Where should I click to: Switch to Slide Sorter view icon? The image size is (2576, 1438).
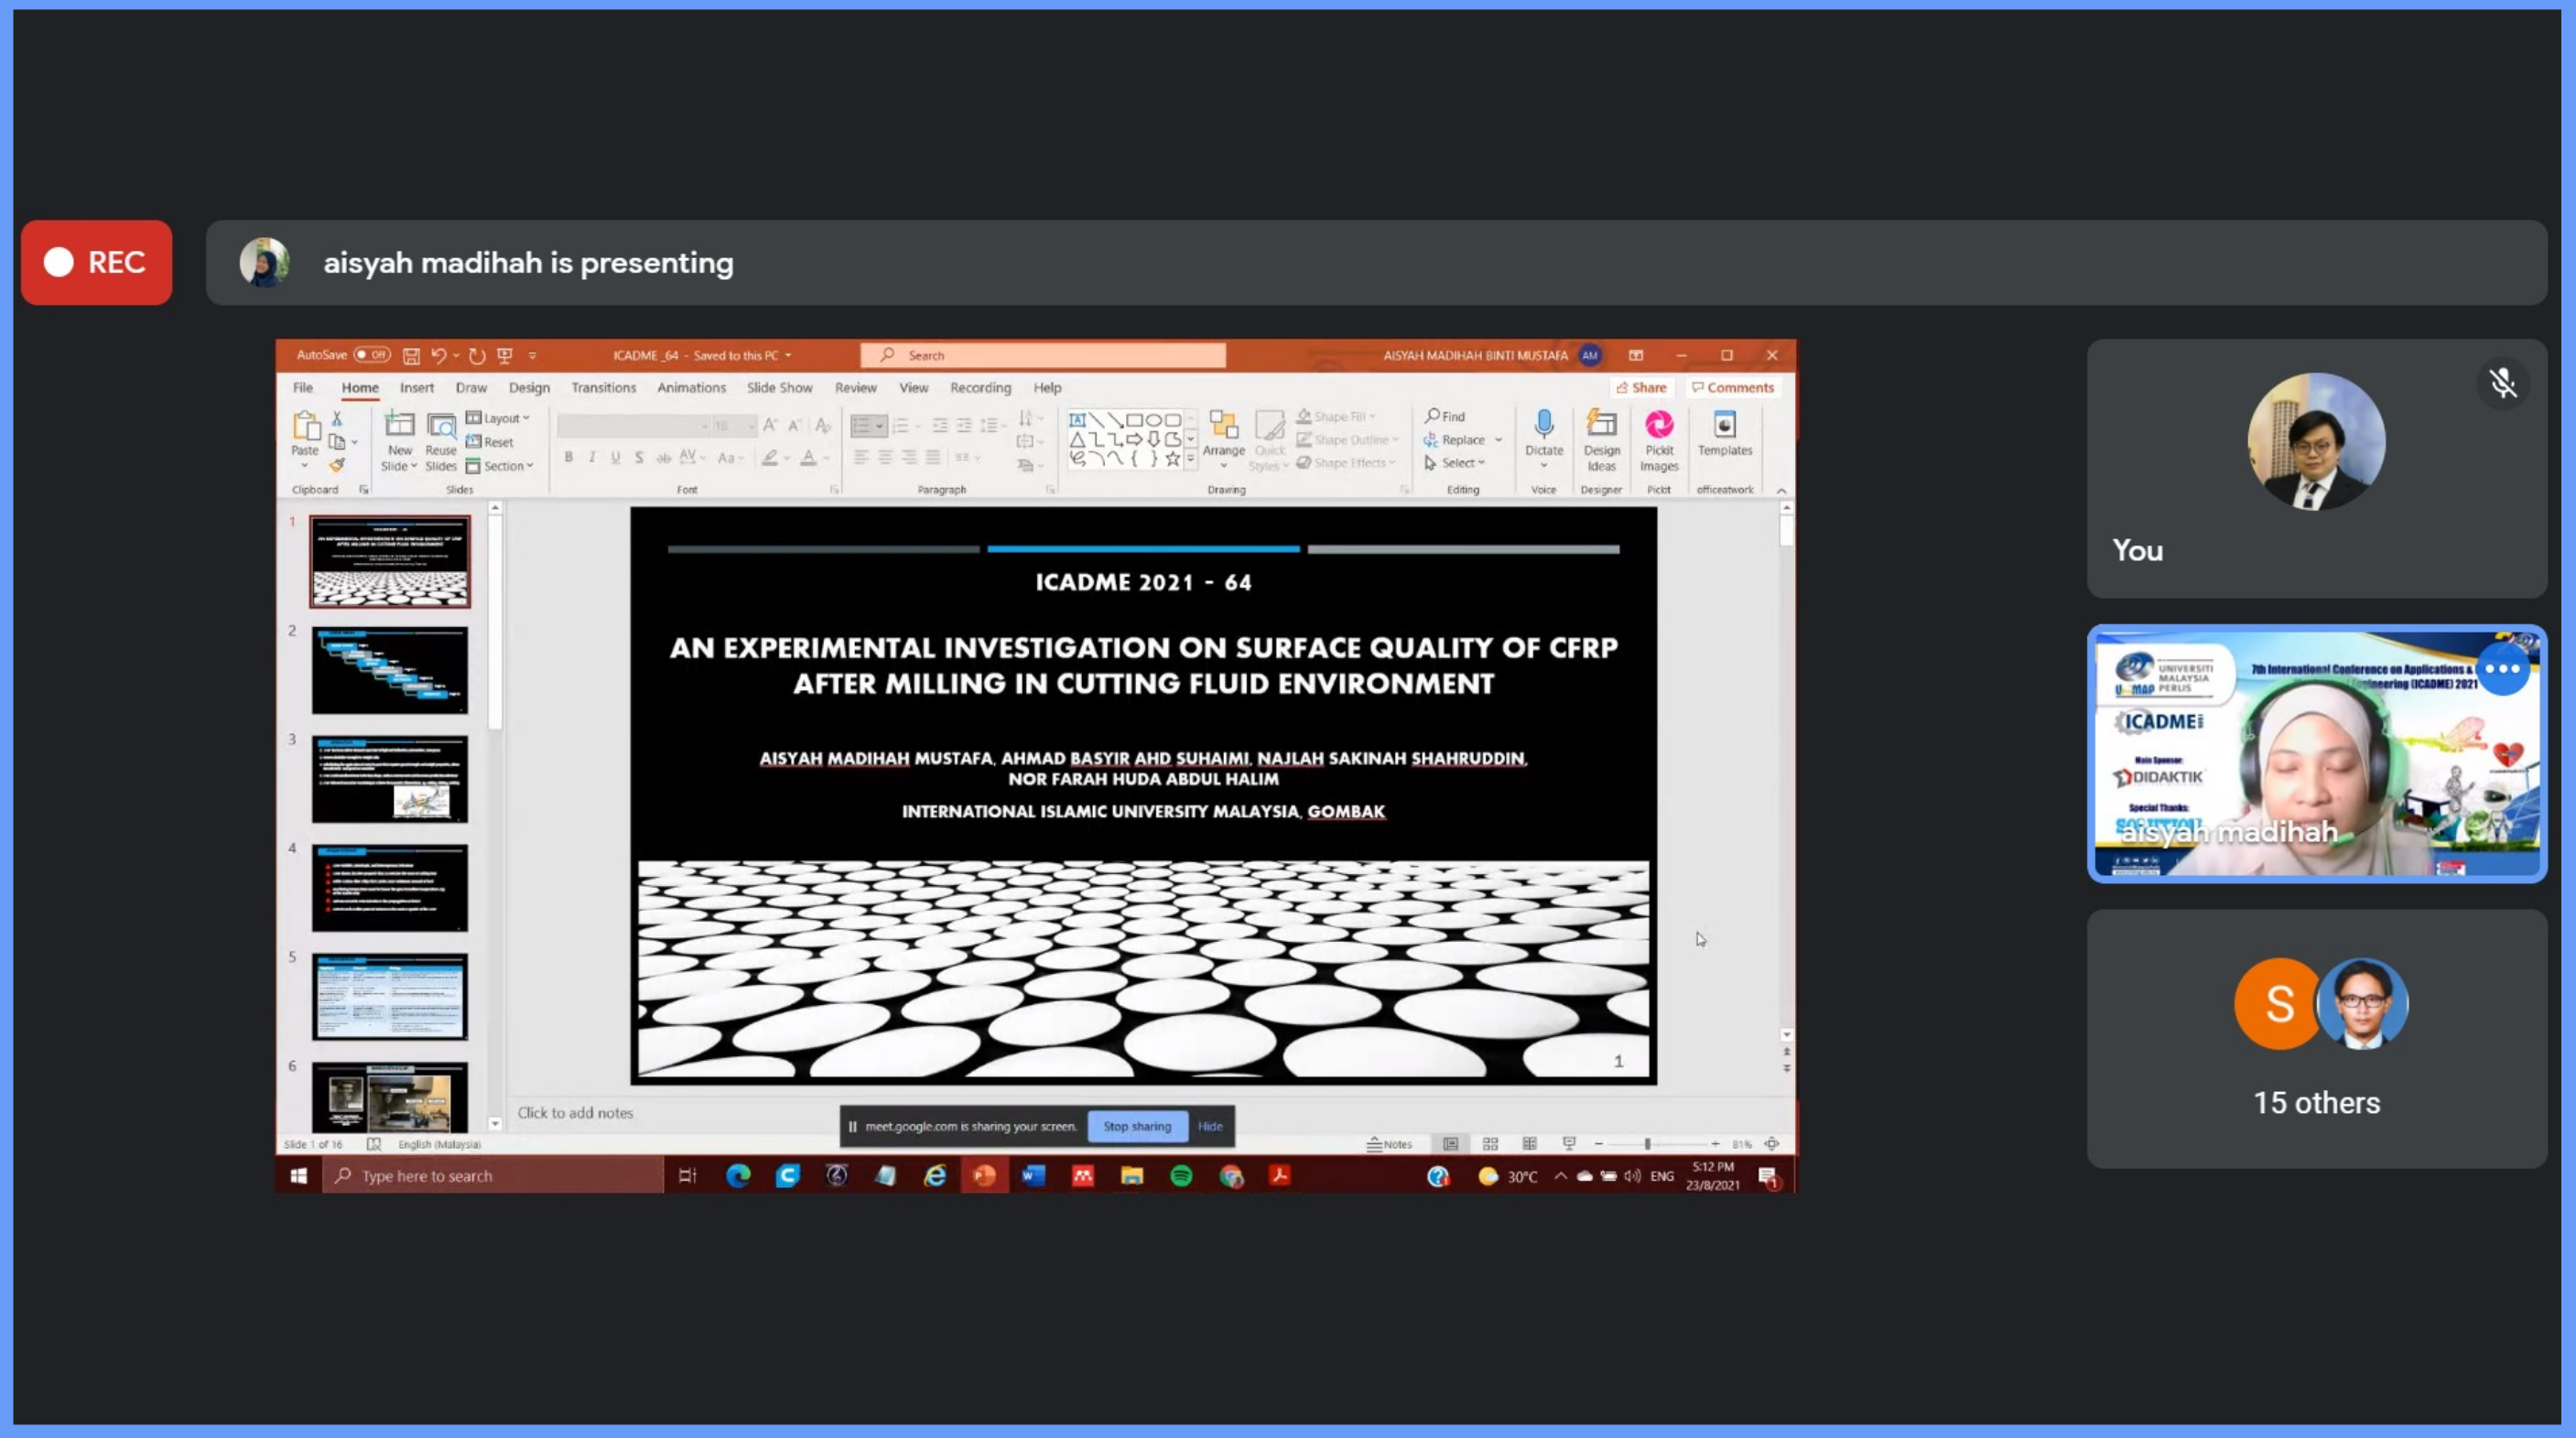tap(1490, 1144)
